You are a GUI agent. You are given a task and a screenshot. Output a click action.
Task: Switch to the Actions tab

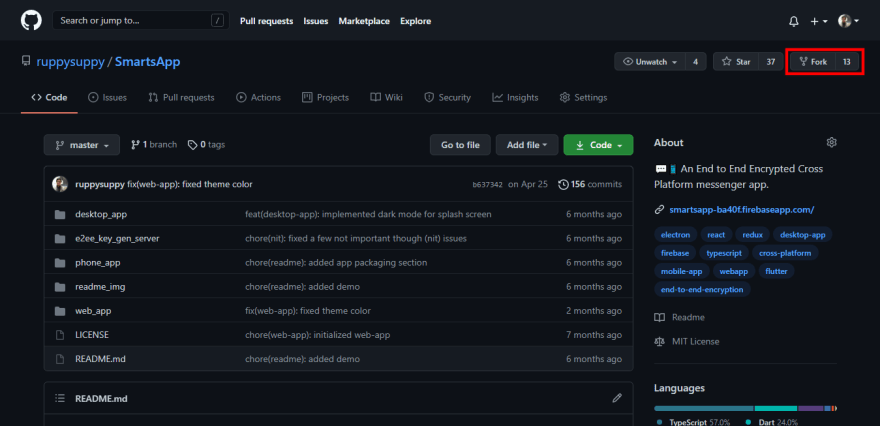[258, 98]
